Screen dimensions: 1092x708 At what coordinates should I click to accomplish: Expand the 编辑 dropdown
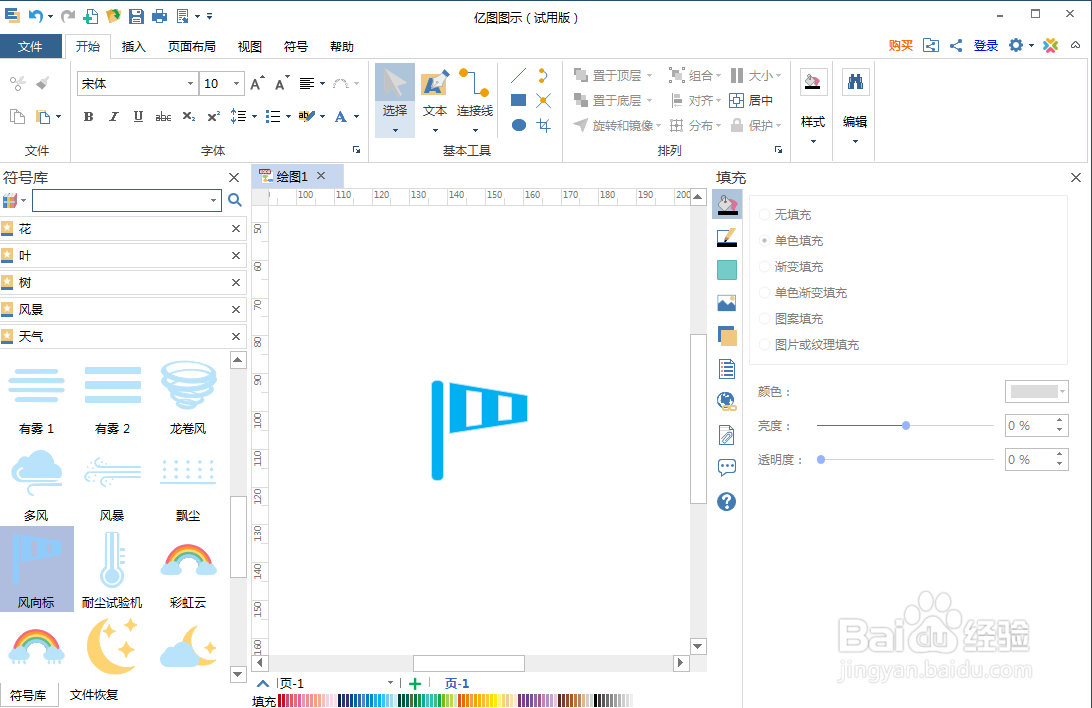pyautogui.click(x=855, y=141)
